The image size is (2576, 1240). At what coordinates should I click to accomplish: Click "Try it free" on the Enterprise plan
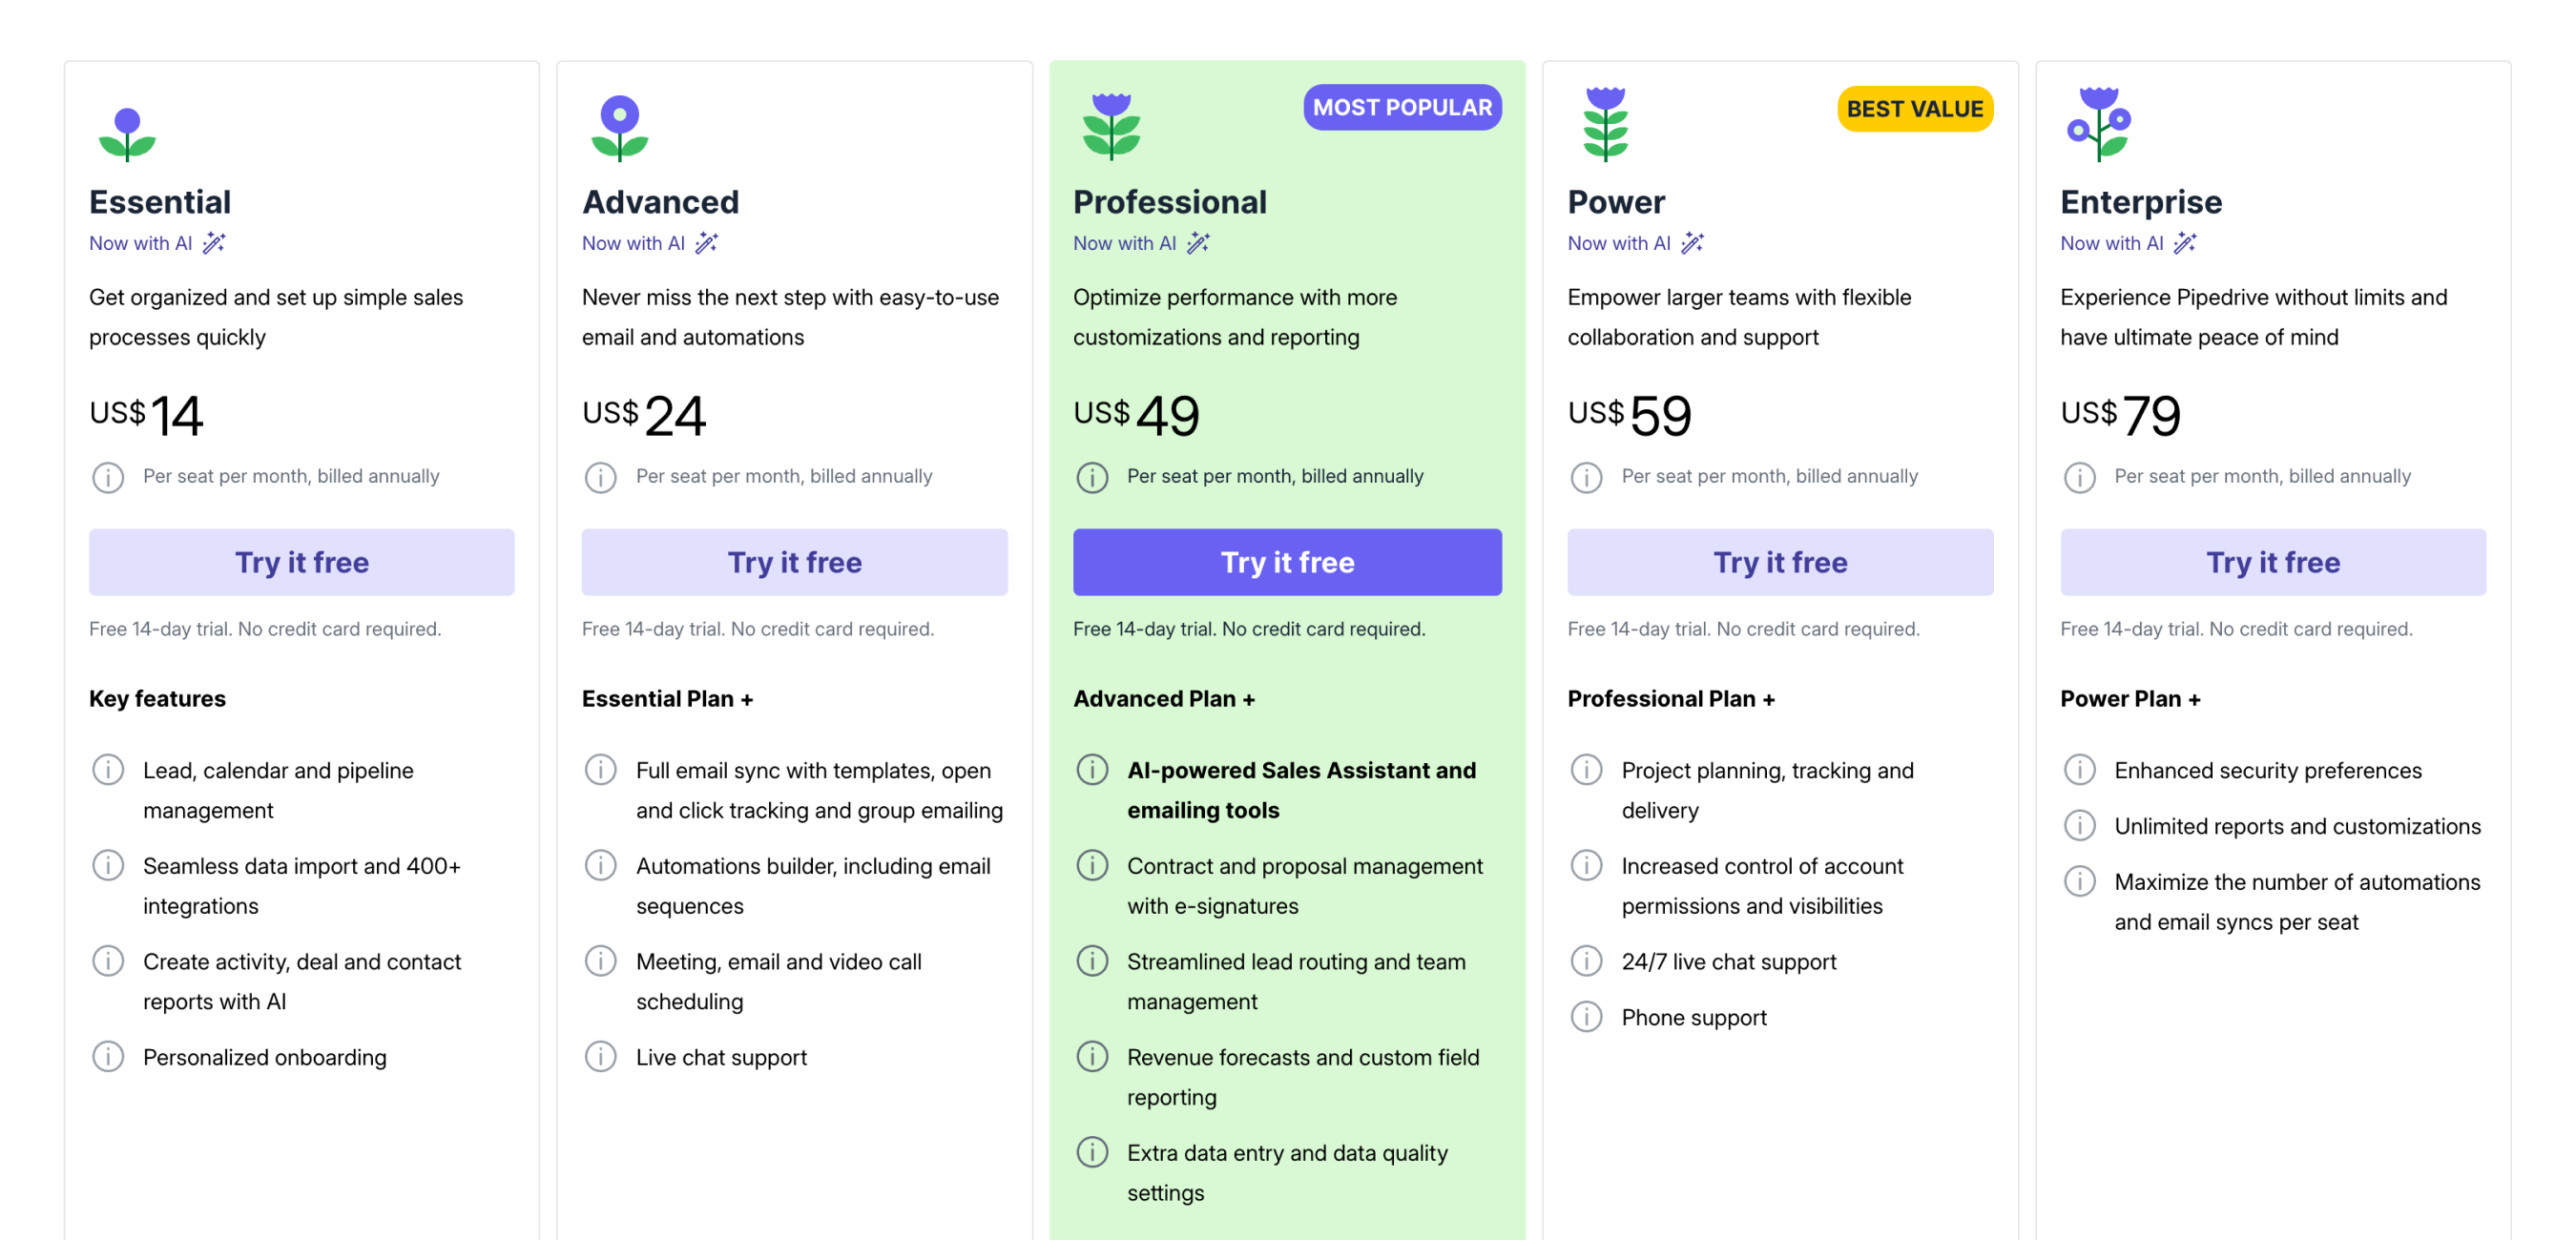2272,562
